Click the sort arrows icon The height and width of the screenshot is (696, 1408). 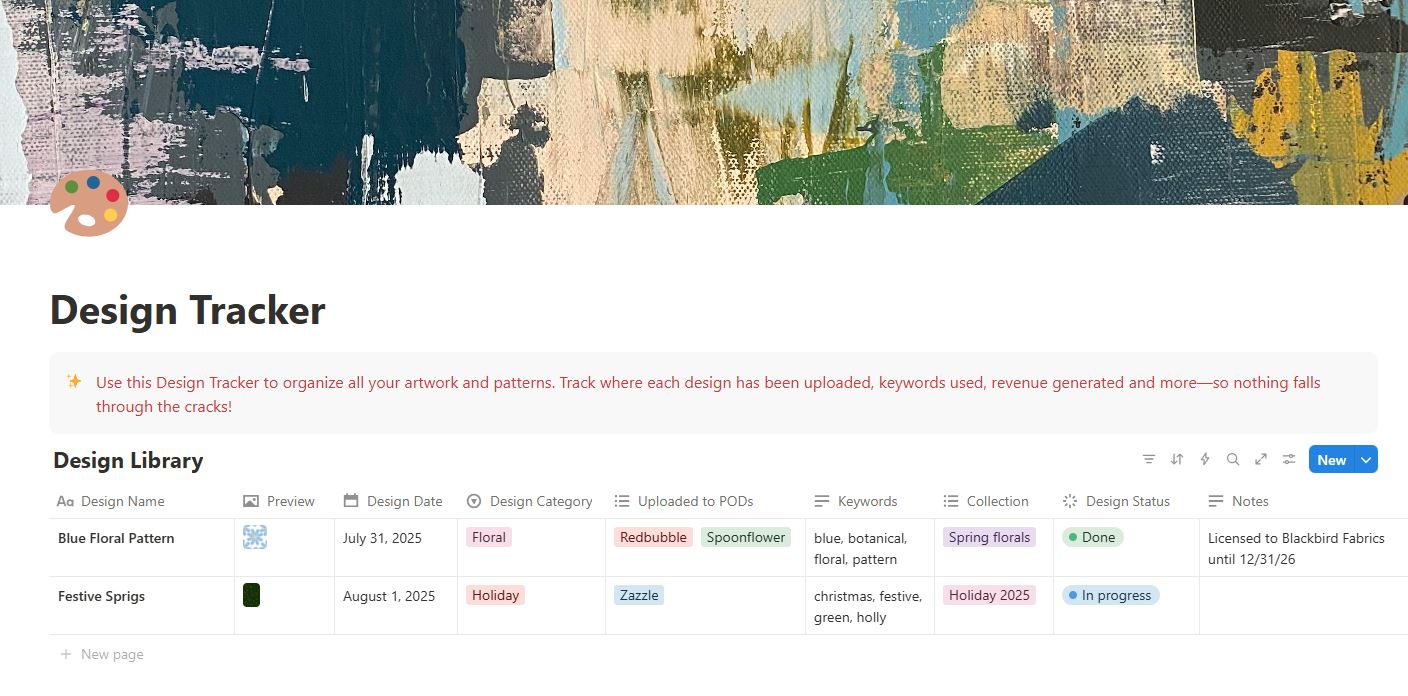click(1177, 460)
